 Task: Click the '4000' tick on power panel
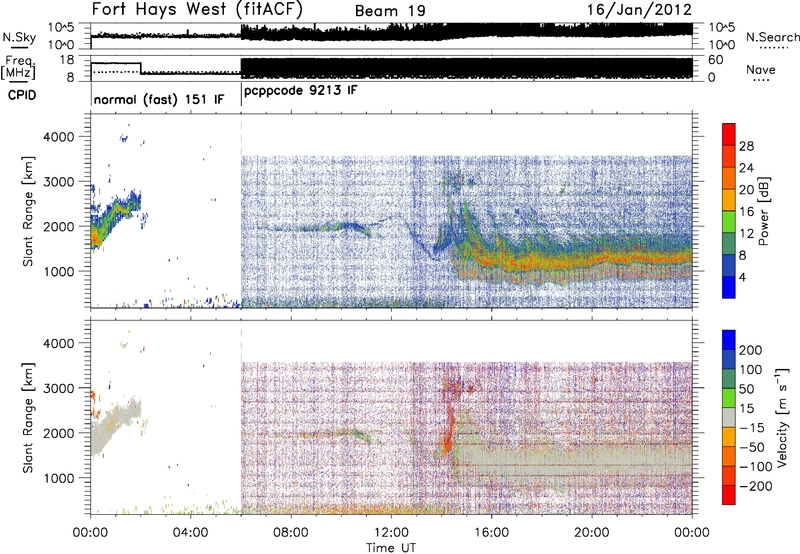click(x=59, y=137)
